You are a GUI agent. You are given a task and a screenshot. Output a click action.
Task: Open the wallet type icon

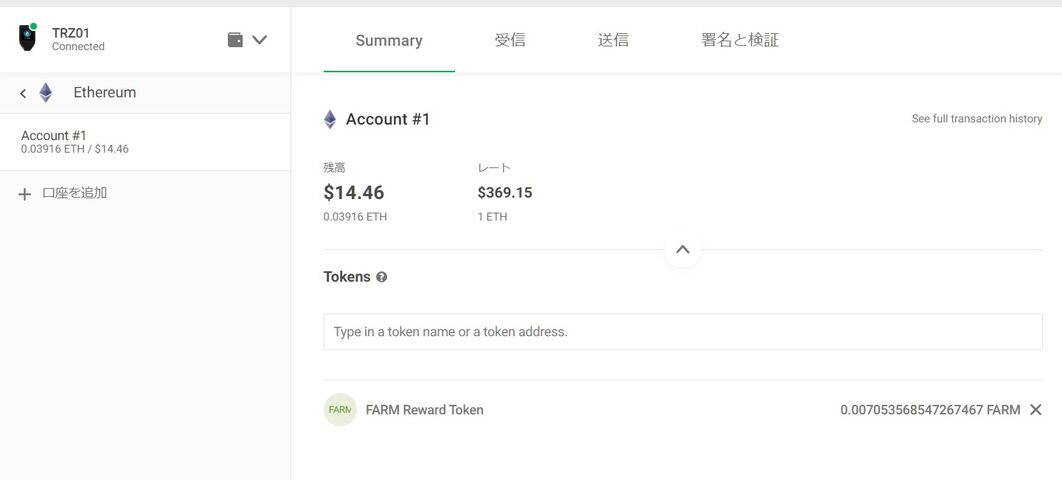(235, 40)
